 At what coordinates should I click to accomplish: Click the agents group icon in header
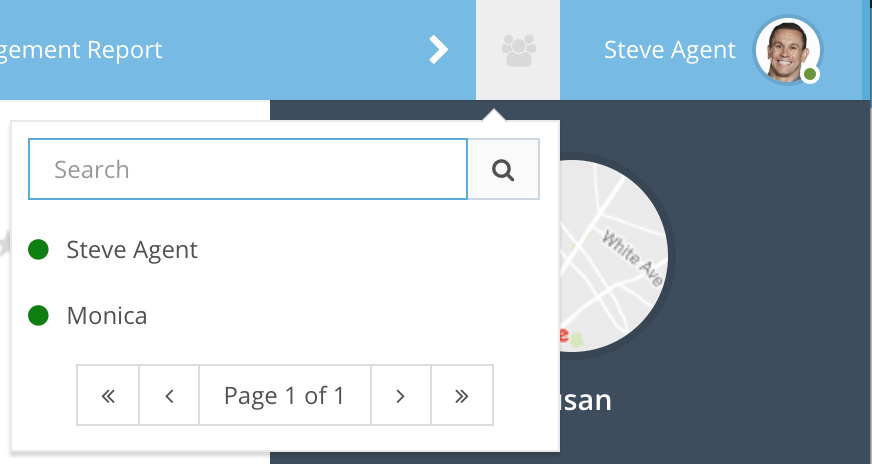(518, 50)
